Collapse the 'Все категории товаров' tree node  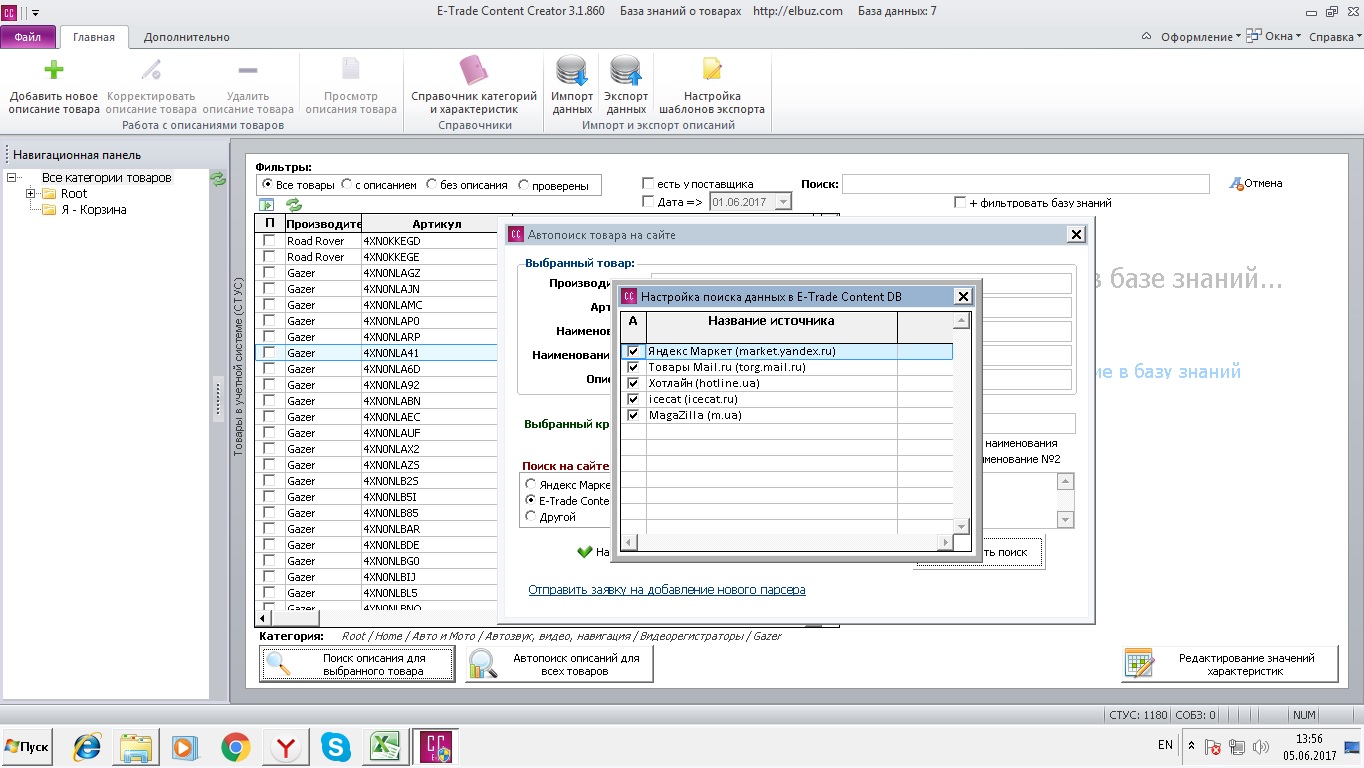coord(13,178)
